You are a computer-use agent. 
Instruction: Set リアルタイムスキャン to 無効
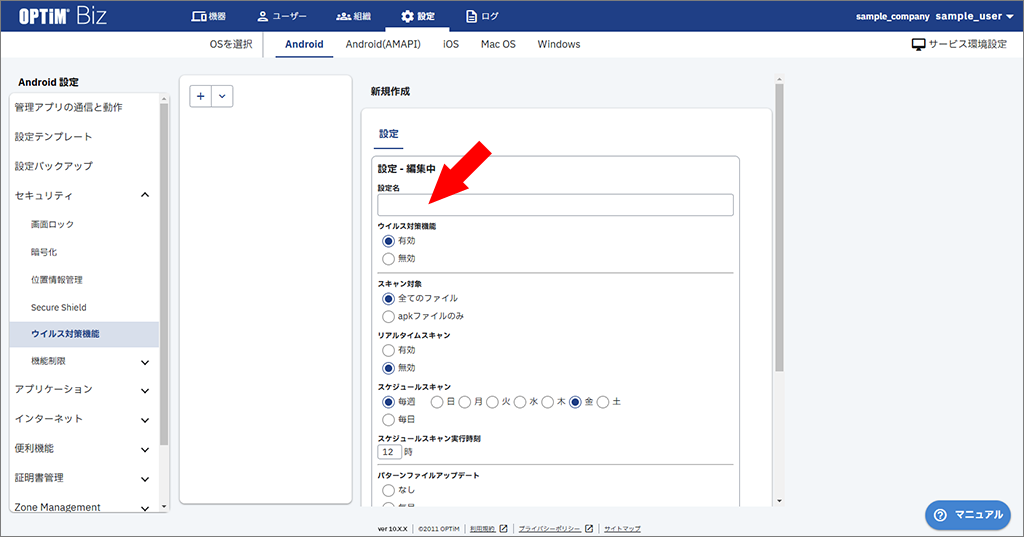pyautogui.click(x=389, y=368)
